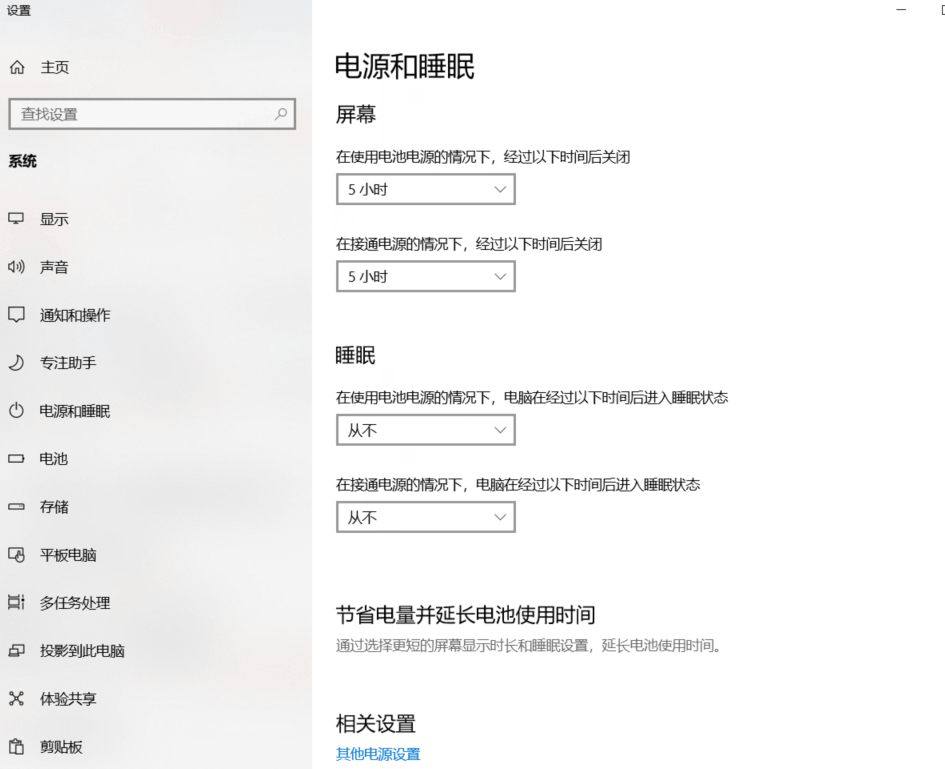This screenshot has width=945, height=769.
Task: Click the notification icon for 通知和操作
Action: (x=16, y=315)
